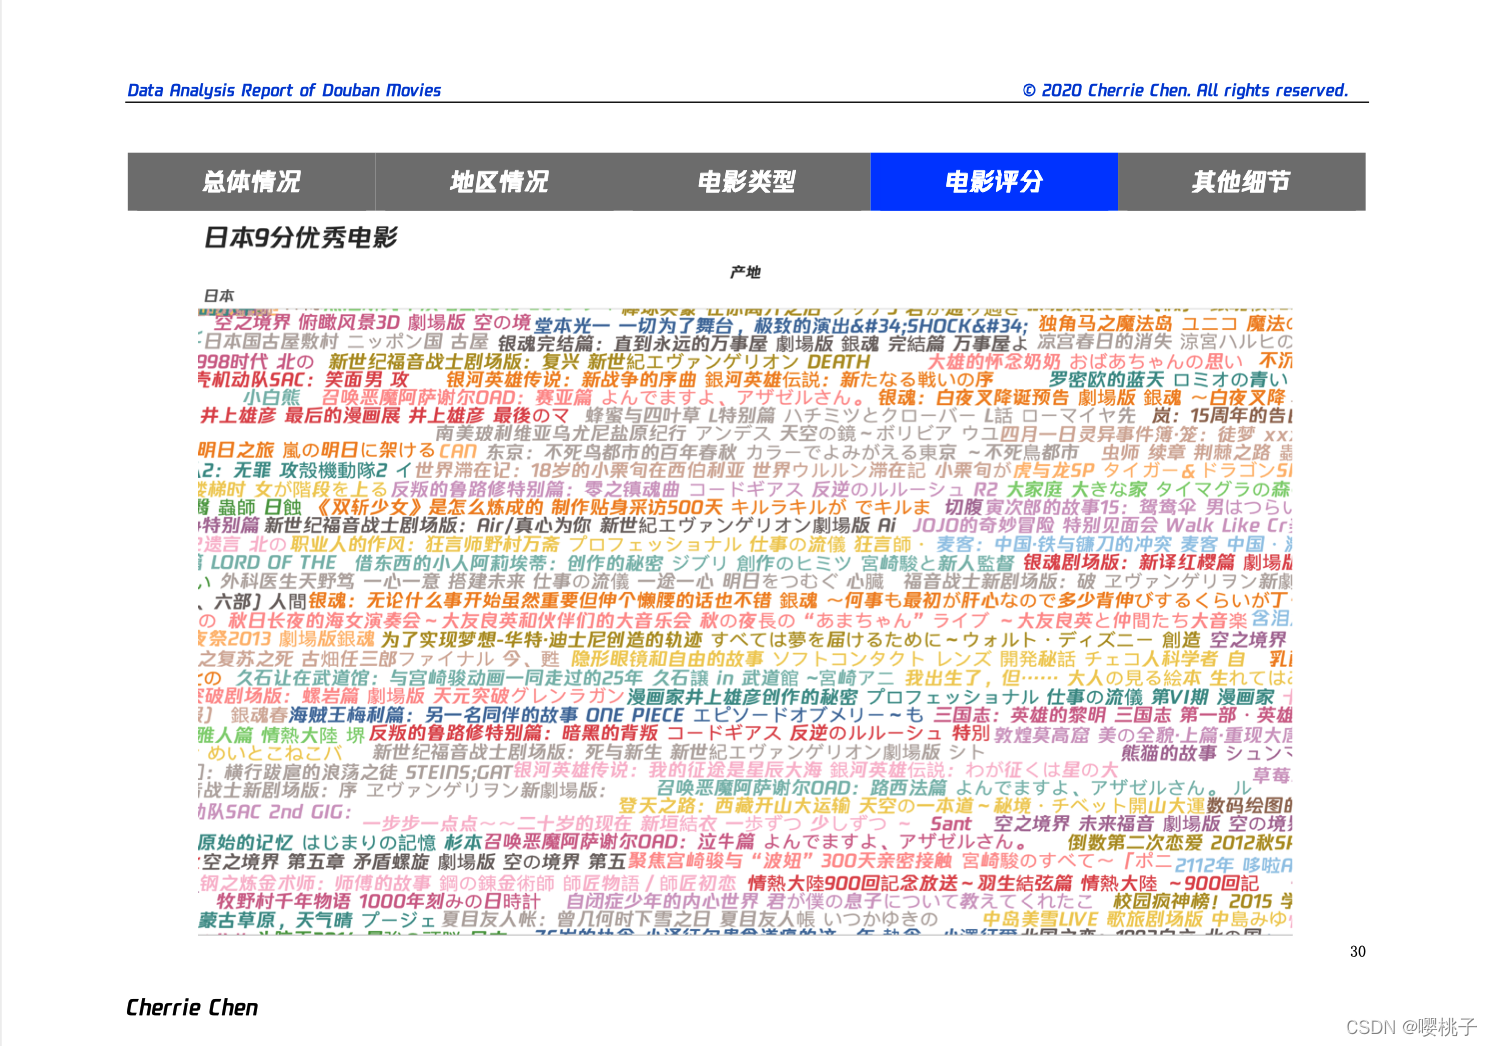Click word cloud entry 独角马之魔法岛
This screenshot has width=1492, height=1046.
click(x=1105, y=324)
